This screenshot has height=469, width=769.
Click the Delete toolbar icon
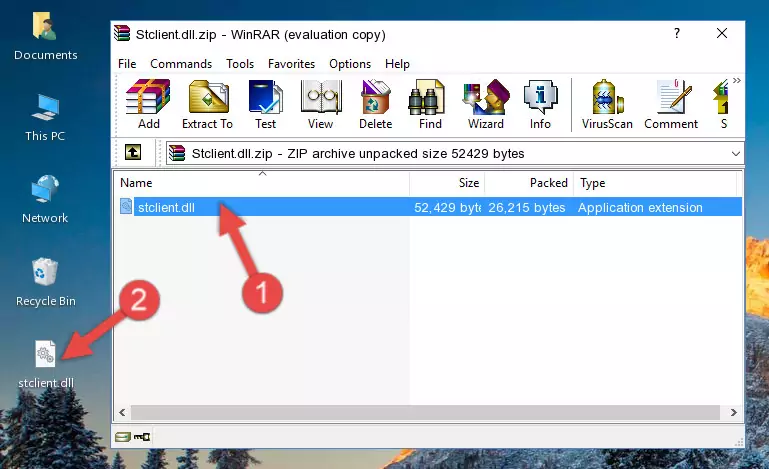[x=376, y=104]
